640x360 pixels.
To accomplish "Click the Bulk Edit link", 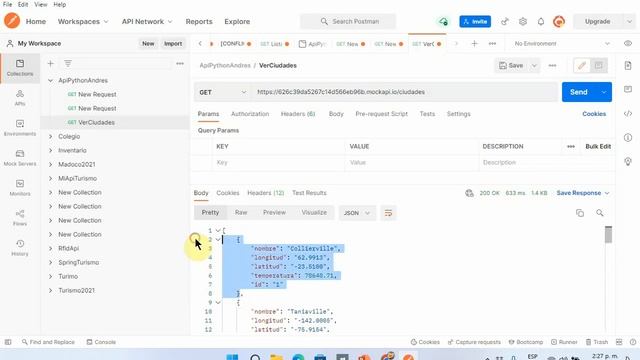I will click(x=598, y=147).
